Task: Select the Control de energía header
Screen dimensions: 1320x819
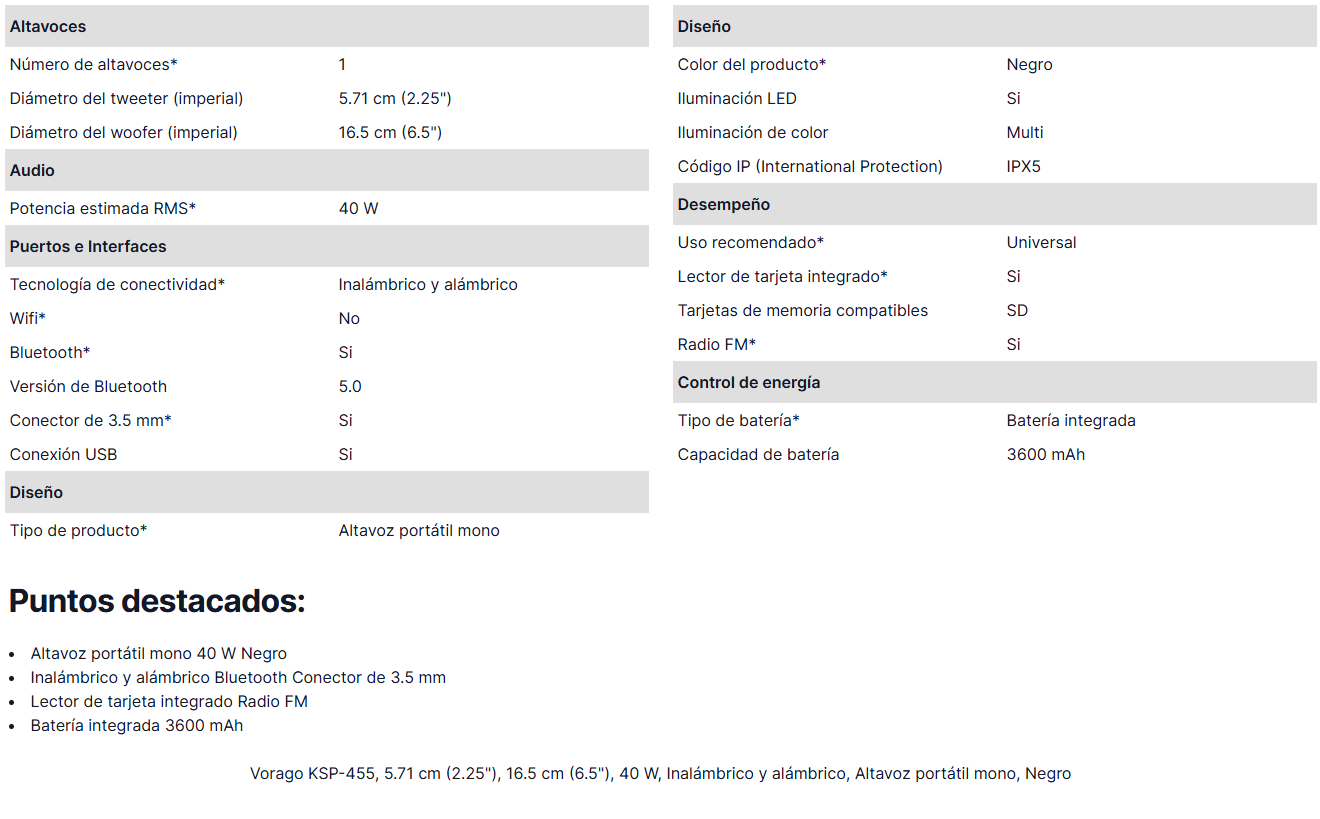Action: tap(748, 383)
